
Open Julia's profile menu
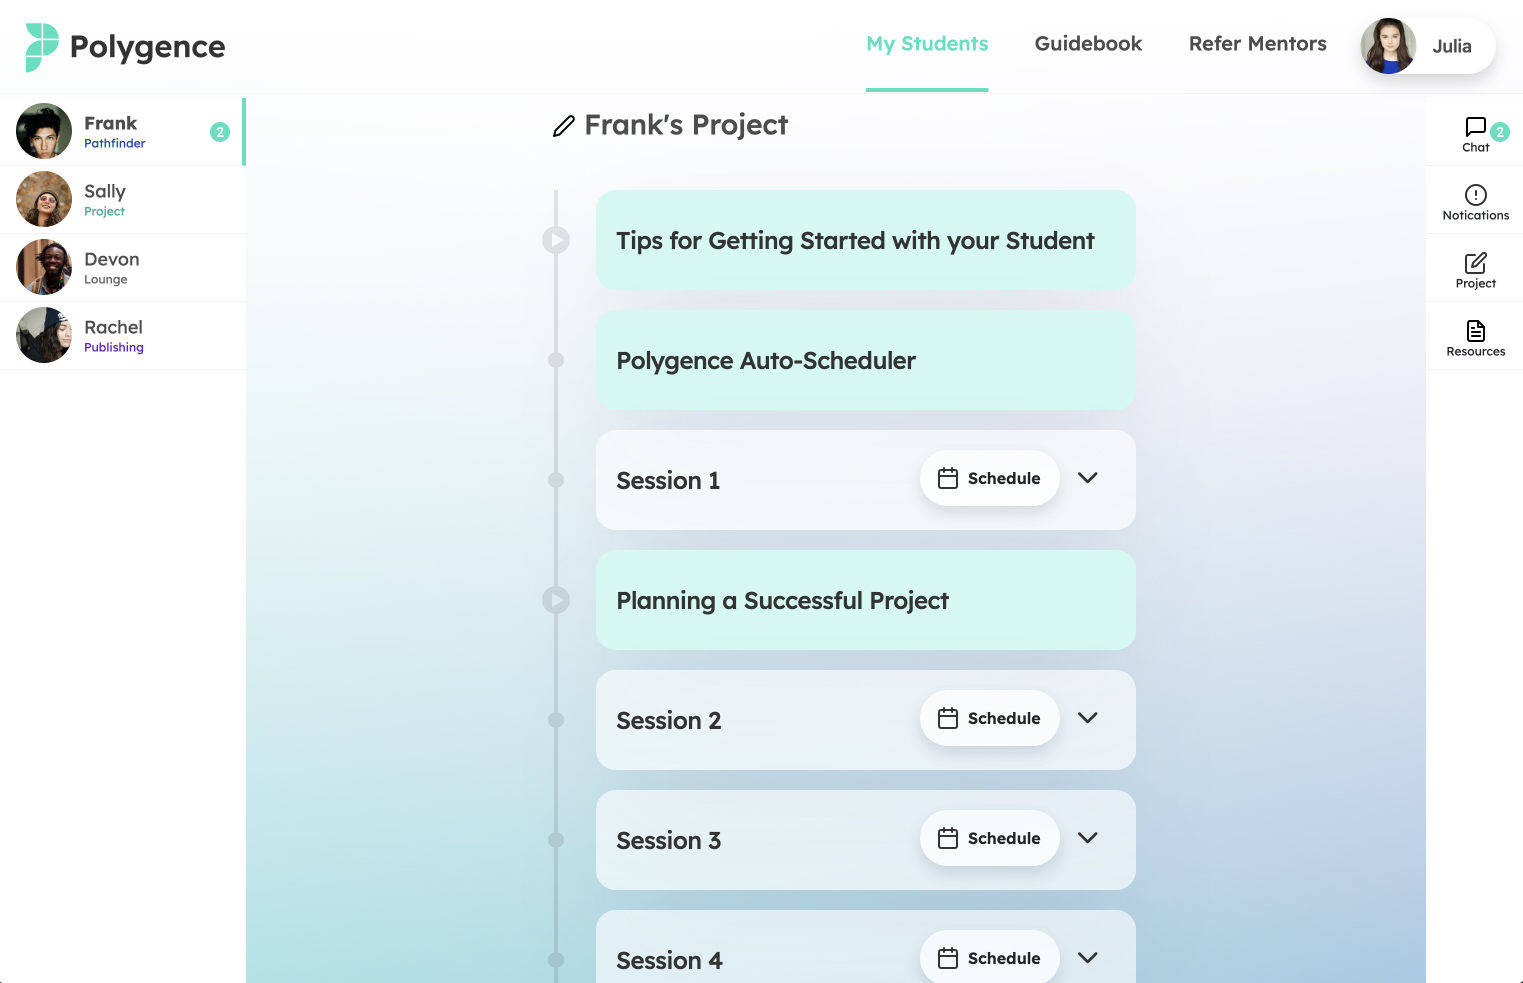(1428, 46)
